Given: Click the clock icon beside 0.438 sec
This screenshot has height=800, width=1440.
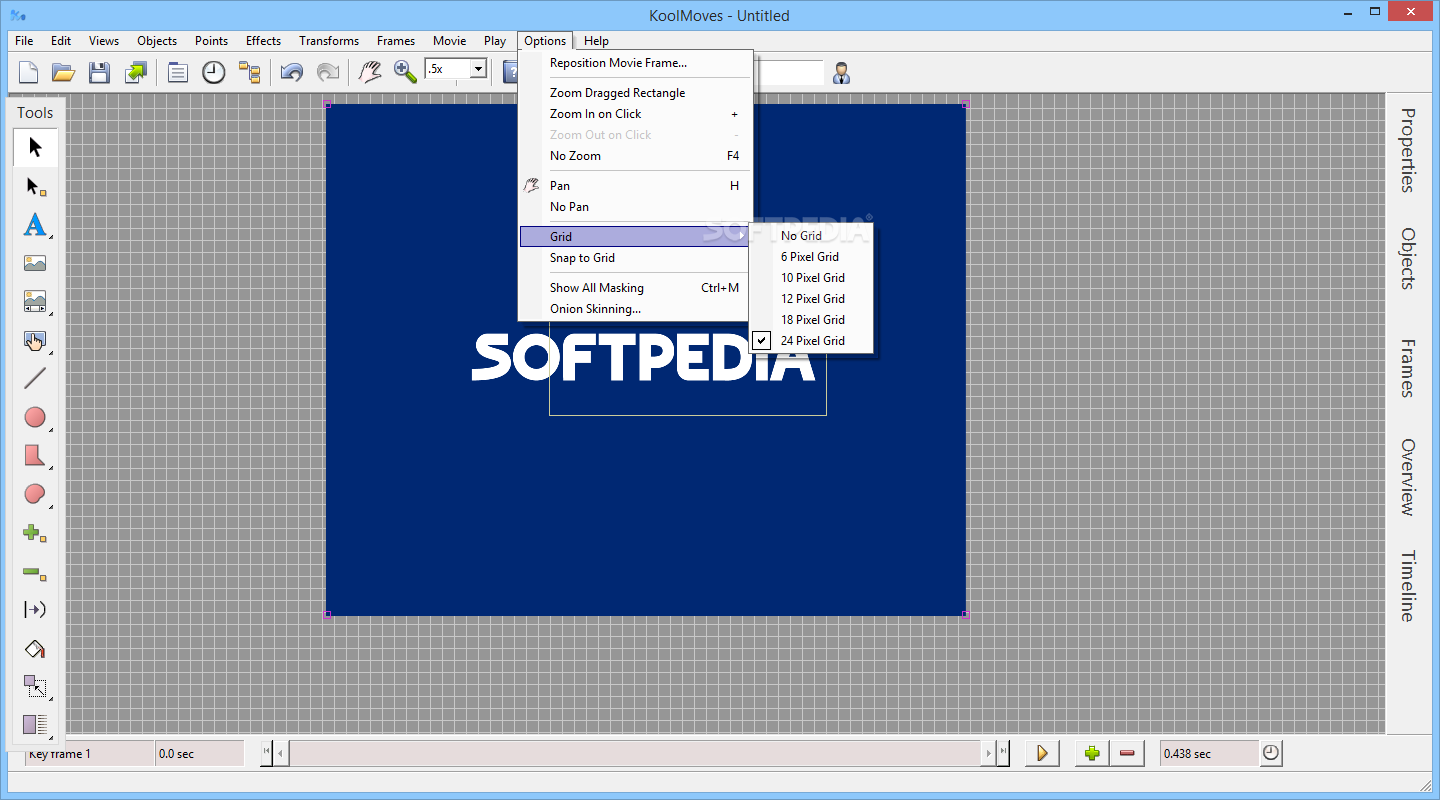Looking at the screenshot, I should click(1271, 753).
